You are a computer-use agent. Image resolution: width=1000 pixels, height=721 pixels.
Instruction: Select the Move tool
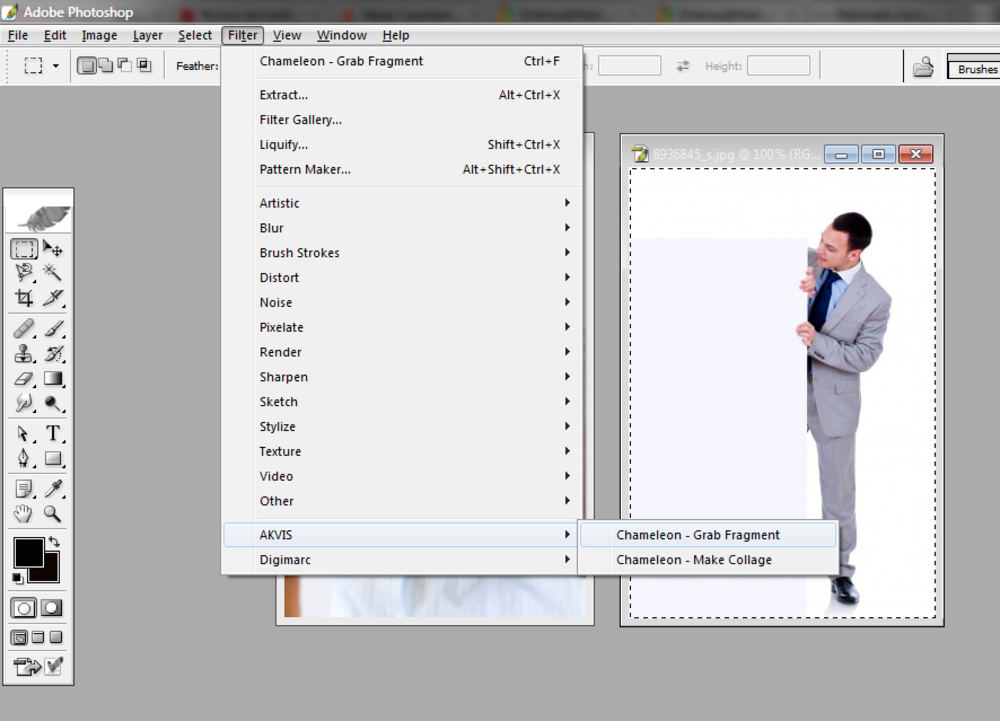pyautogui.click(x=52, y=248)
